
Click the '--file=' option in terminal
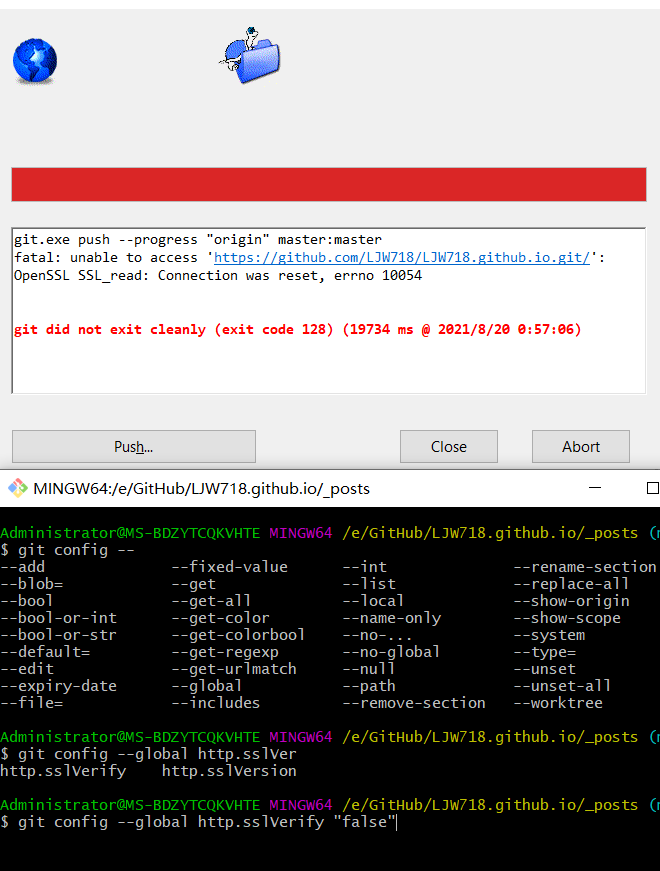32,703
